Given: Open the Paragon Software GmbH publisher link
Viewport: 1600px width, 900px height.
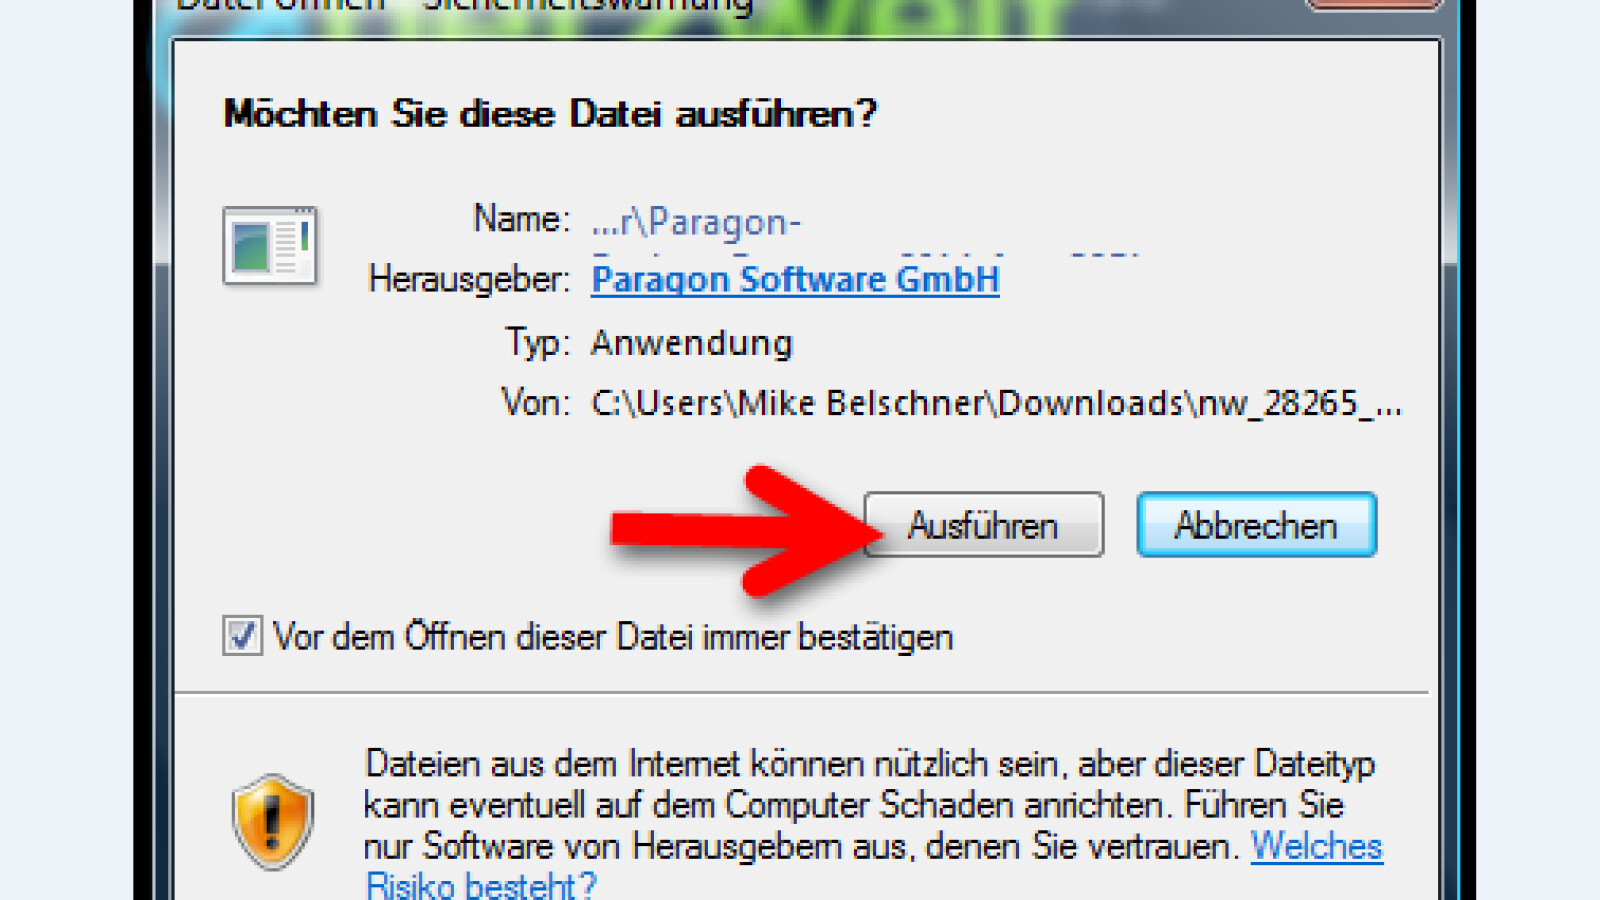Looking at the screenshot, I should point(795,279).
